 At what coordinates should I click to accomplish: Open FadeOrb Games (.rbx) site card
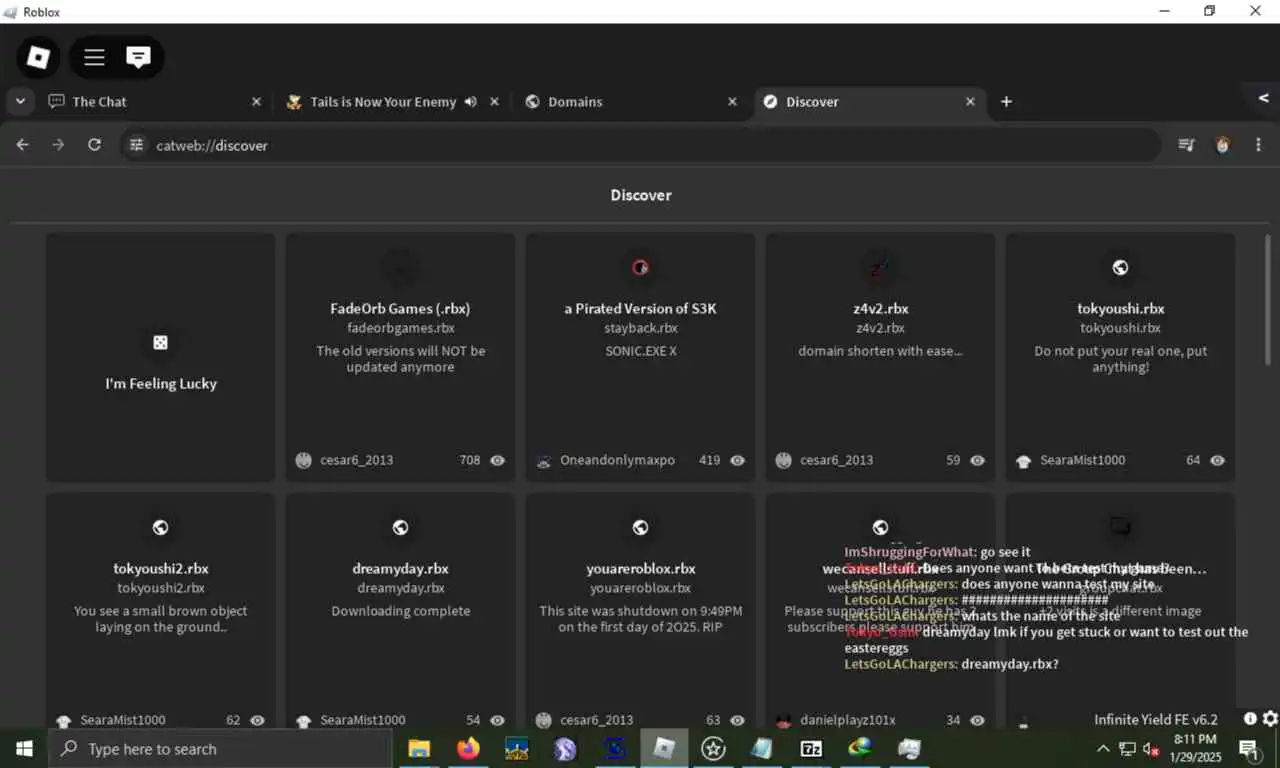[x=400, y=358]
